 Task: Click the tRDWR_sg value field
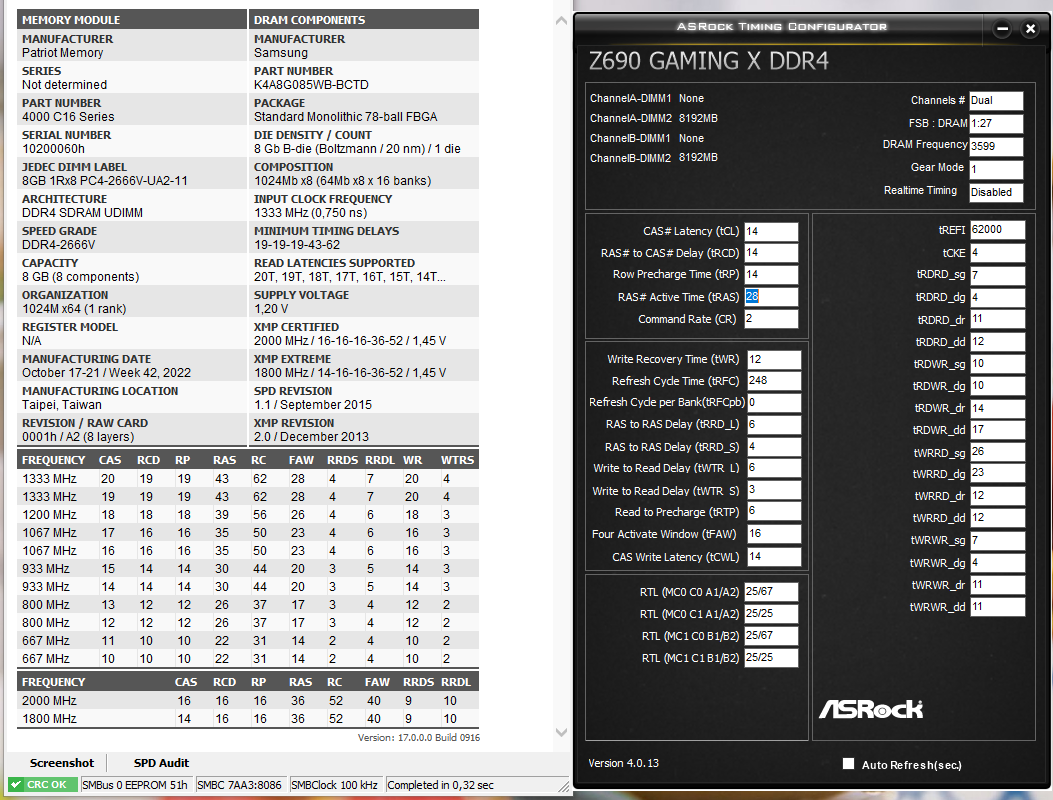[x=997, y=364]
